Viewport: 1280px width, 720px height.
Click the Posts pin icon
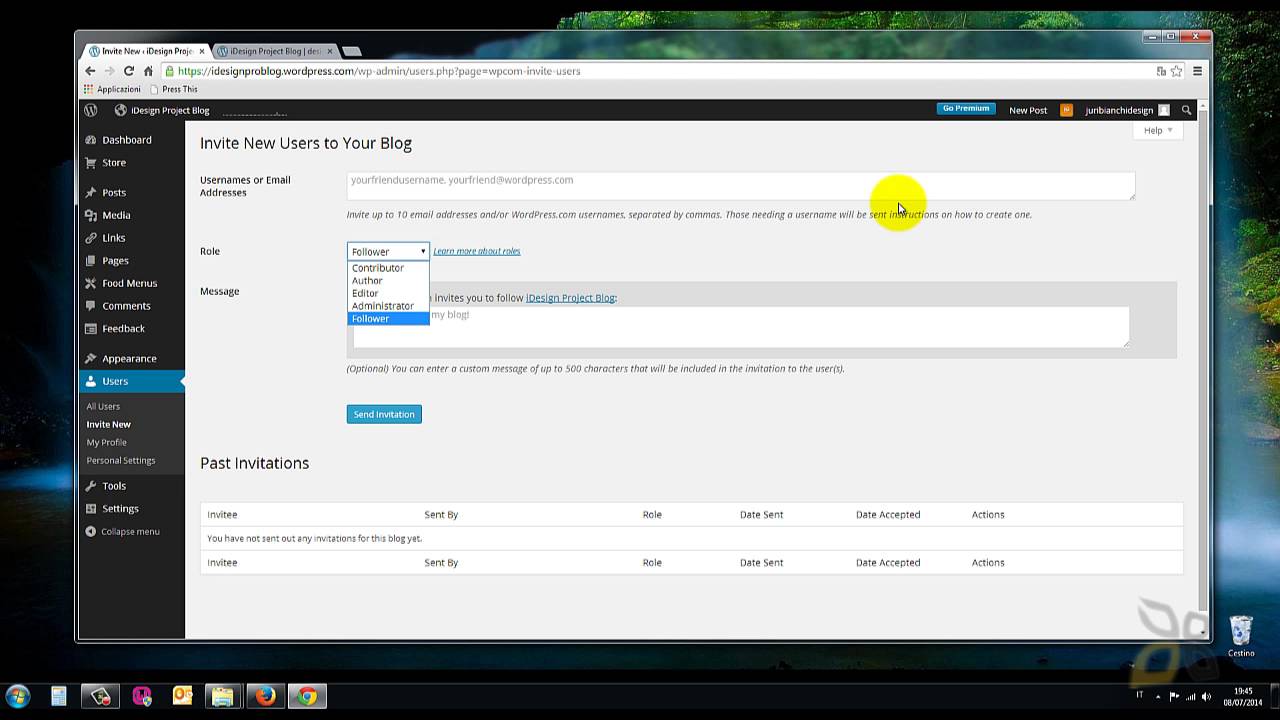pos(91,192)
